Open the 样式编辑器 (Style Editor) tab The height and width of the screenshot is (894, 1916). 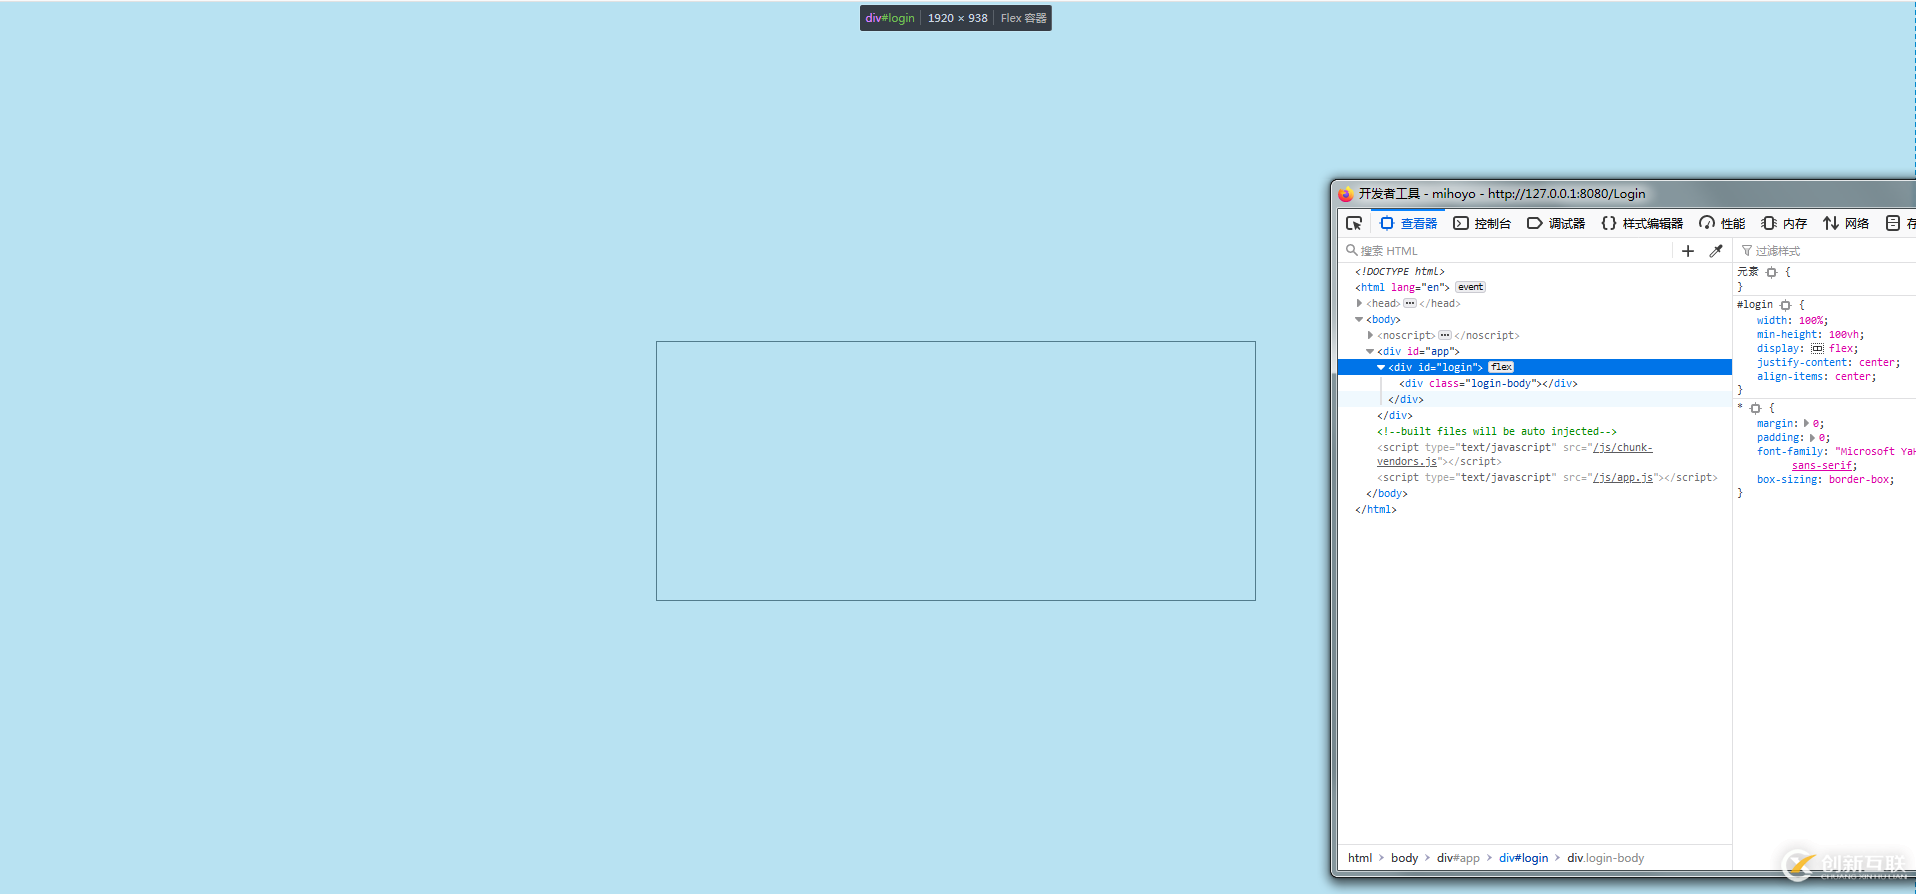1642,223
